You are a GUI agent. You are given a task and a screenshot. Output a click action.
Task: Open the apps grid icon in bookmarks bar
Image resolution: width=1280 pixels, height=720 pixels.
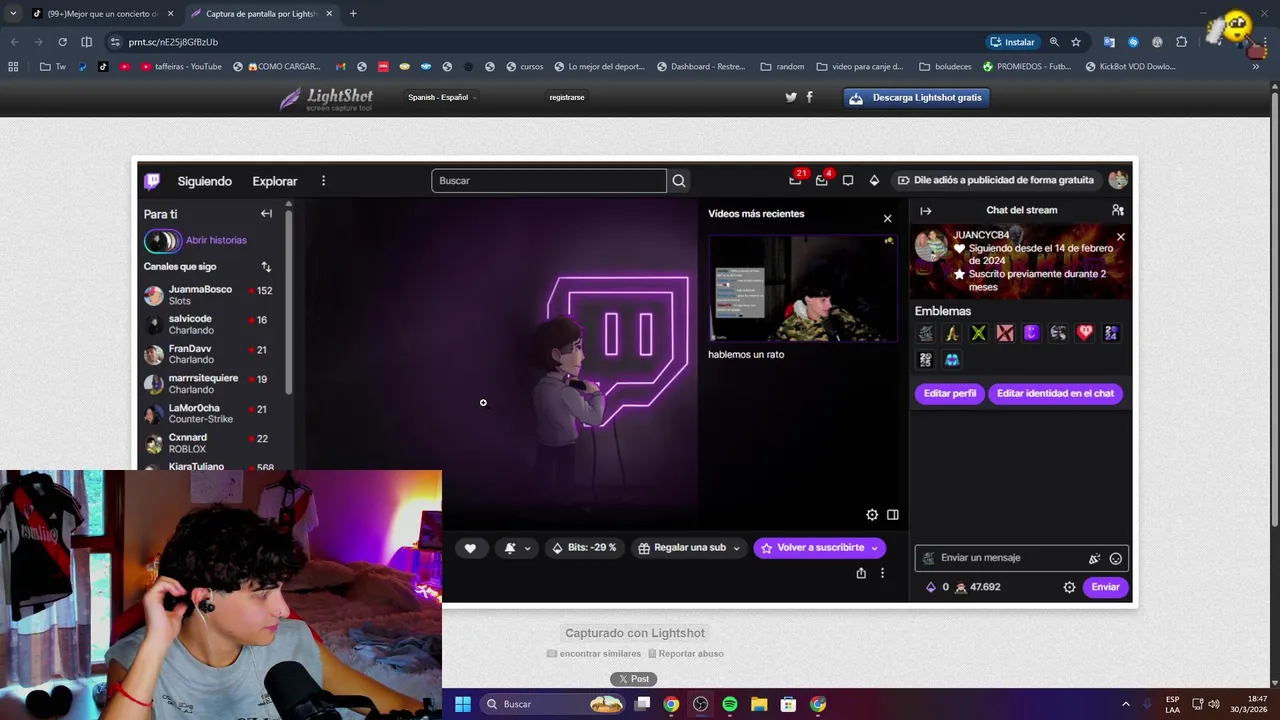(x=13, y=67)
